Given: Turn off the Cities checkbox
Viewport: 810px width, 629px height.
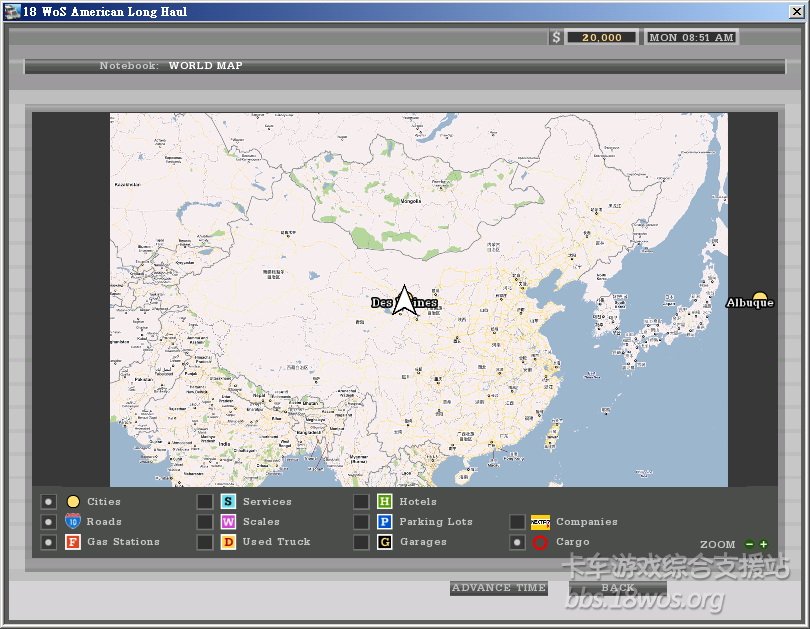Looking at the screenshot, I should (48, 502).
